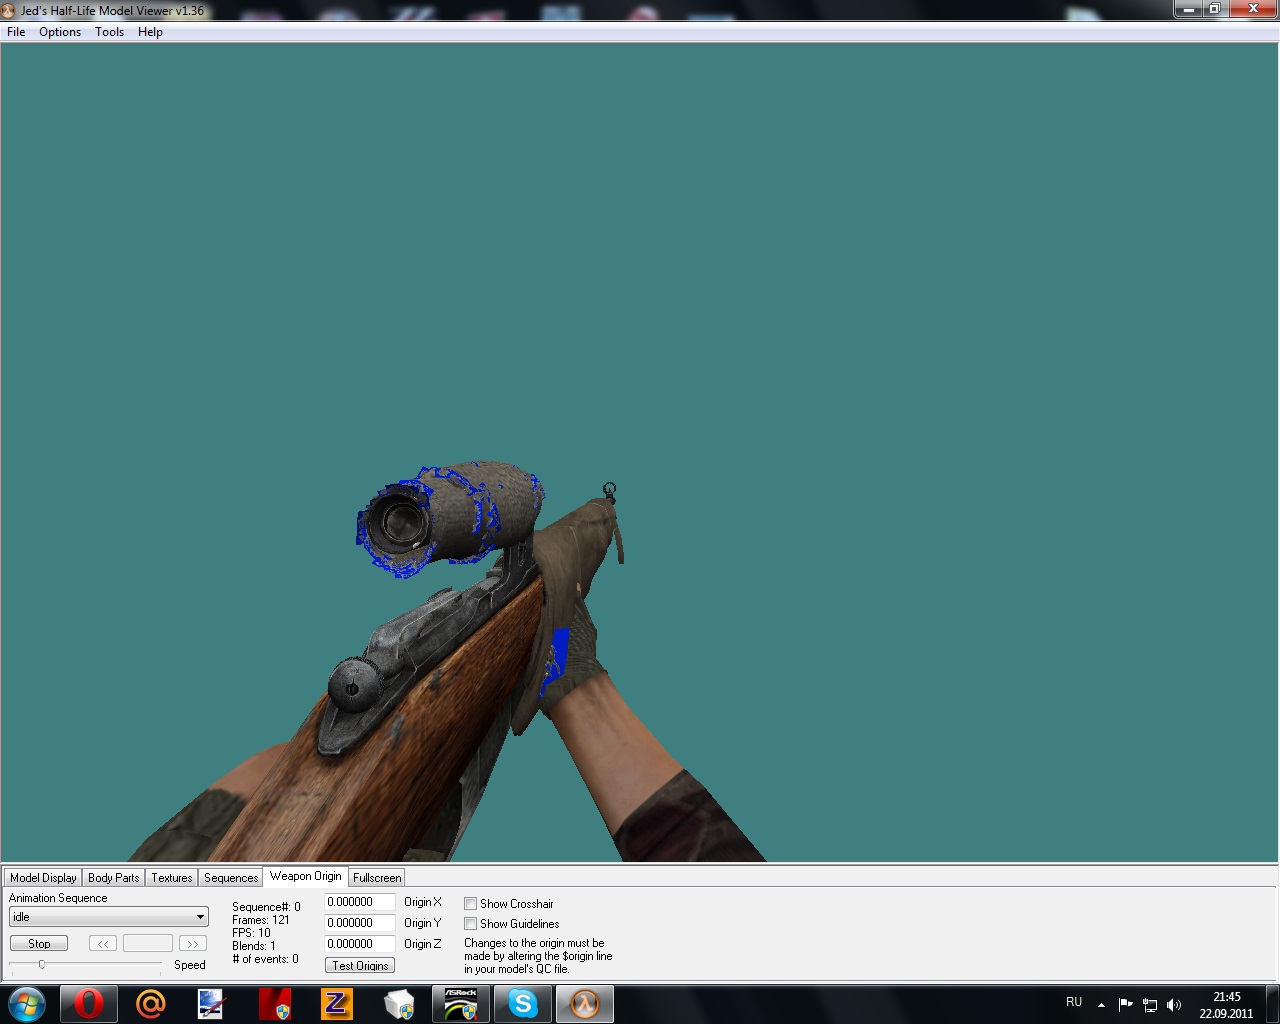1280x1024 pixels.
Task: Open the orange Z application in taskbar
Action: click(x=336, y=1003)
